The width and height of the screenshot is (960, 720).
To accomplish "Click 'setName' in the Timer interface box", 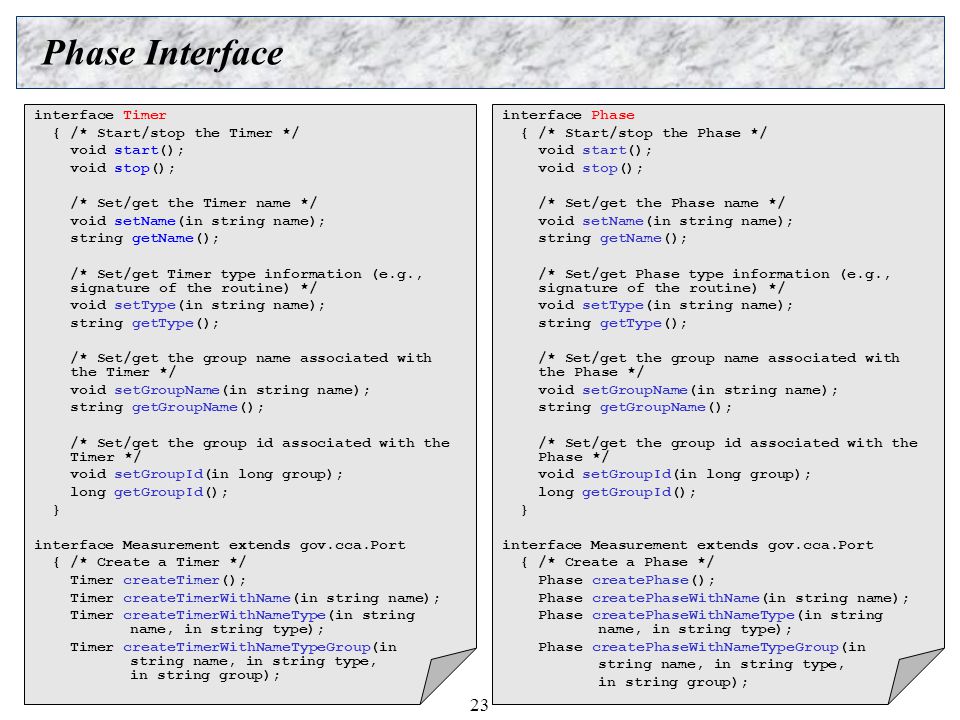I will click(145, 221).
